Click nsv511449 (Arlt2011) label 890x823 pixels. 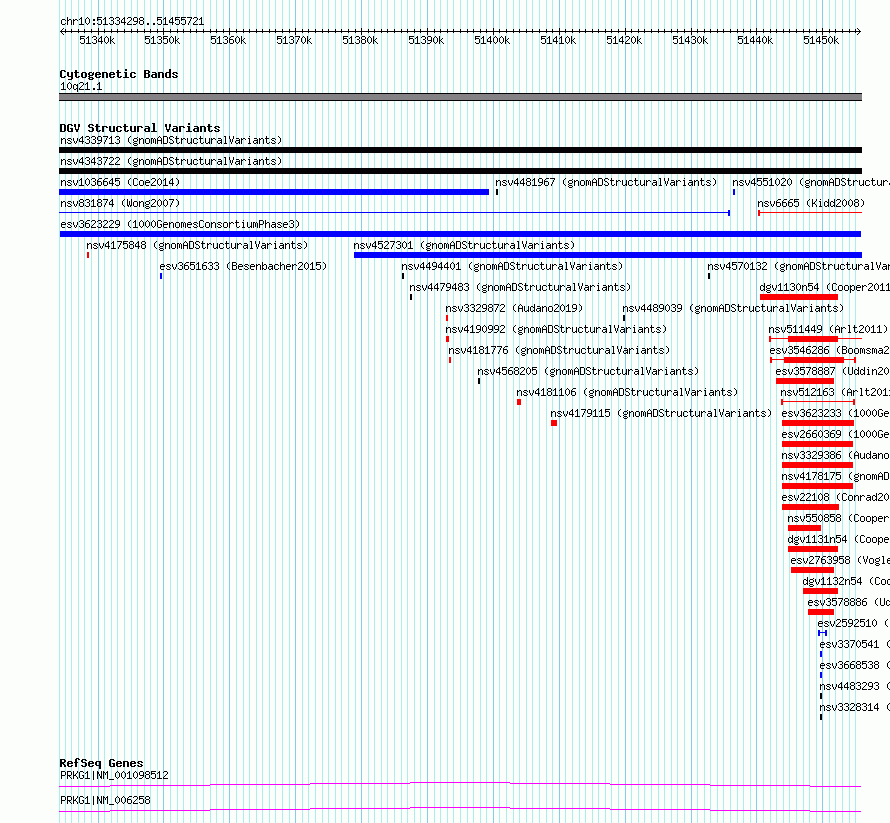click(828, 329)
